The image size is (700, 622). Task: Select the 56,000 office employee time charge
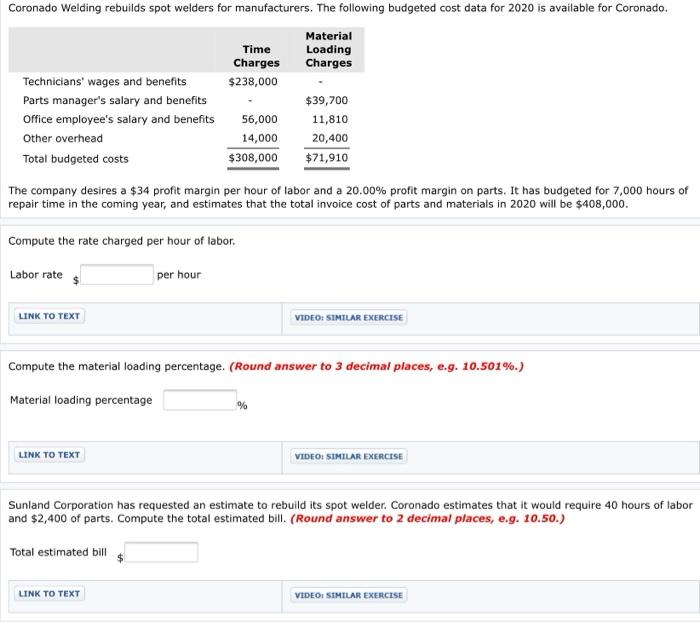click(259, 119)
